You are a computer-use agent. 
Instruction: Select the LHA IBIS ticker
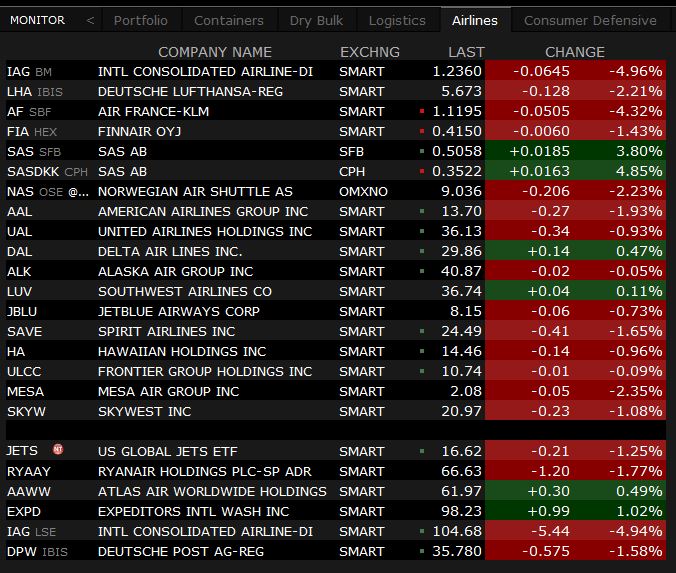(x=35, y=91)
